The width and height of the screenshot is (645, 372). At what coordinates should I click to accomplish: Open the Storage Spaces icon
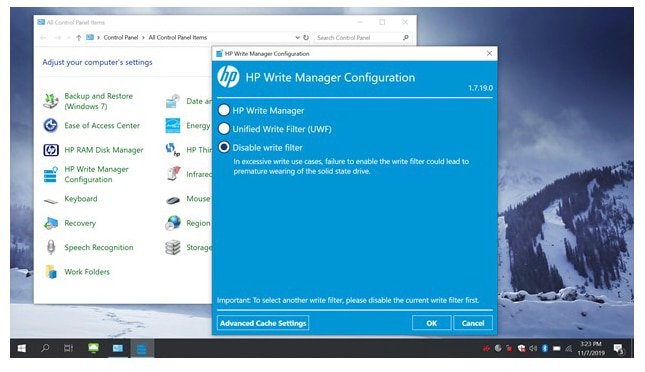pos(173,247)
